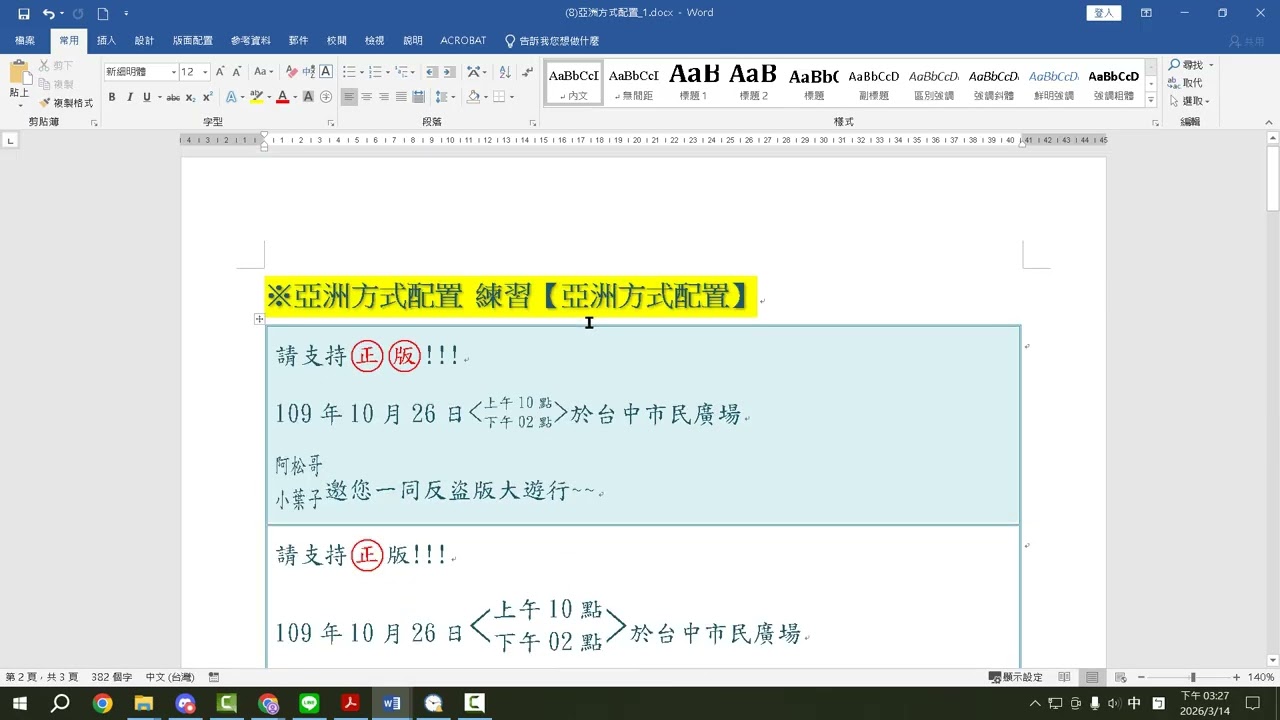Click the distributed alignment icon
This screenshot has height=720, width=1280.
[x=418, y=97]
